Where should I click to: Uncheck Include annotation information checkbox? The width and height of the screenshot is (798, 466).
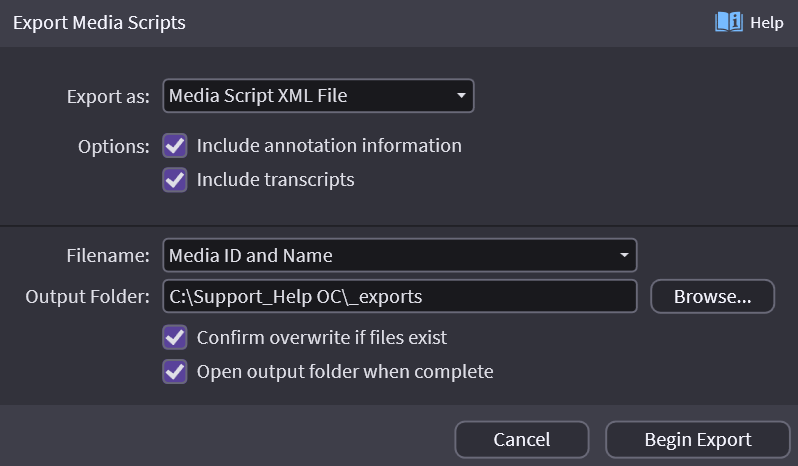(175, 146)
